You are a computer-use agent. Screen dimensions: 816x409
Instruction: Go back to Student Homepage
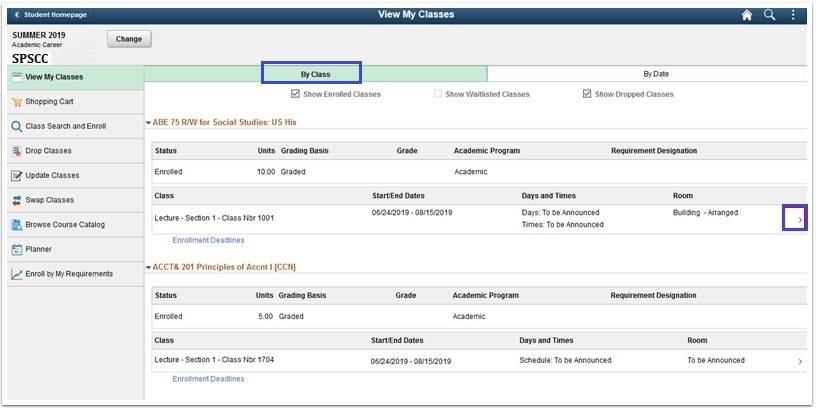click(50, 15)
